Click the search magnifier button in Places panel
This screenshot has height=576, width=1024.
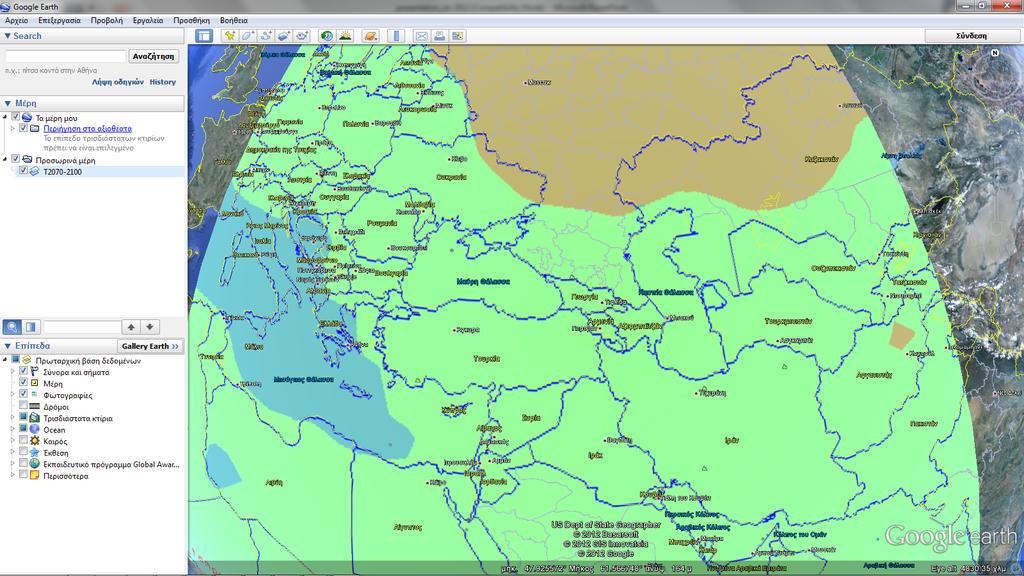12,327
